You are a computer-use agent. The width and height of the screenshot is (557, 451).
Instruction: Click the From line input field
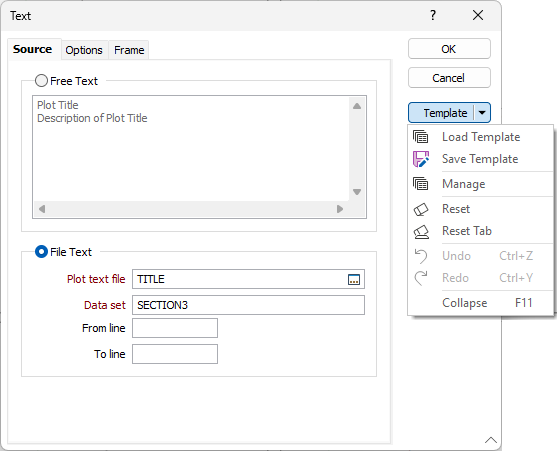(x=175, y=328)
